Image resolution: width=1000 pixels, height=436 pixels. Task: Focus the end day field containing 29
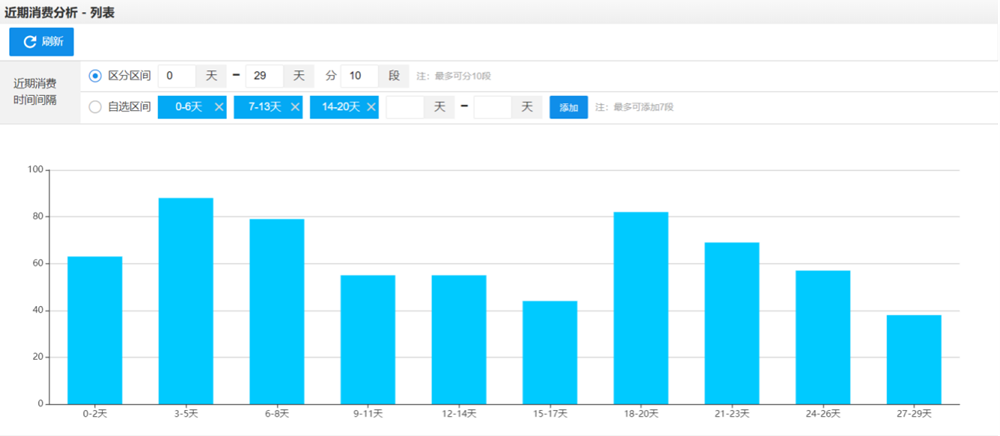[264, 76]
